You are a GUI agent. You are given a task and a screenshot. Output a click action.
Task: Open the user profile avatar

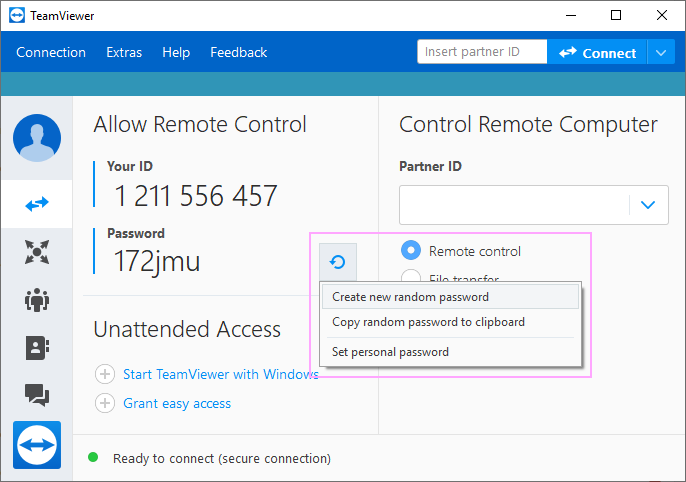click(37, 138)
